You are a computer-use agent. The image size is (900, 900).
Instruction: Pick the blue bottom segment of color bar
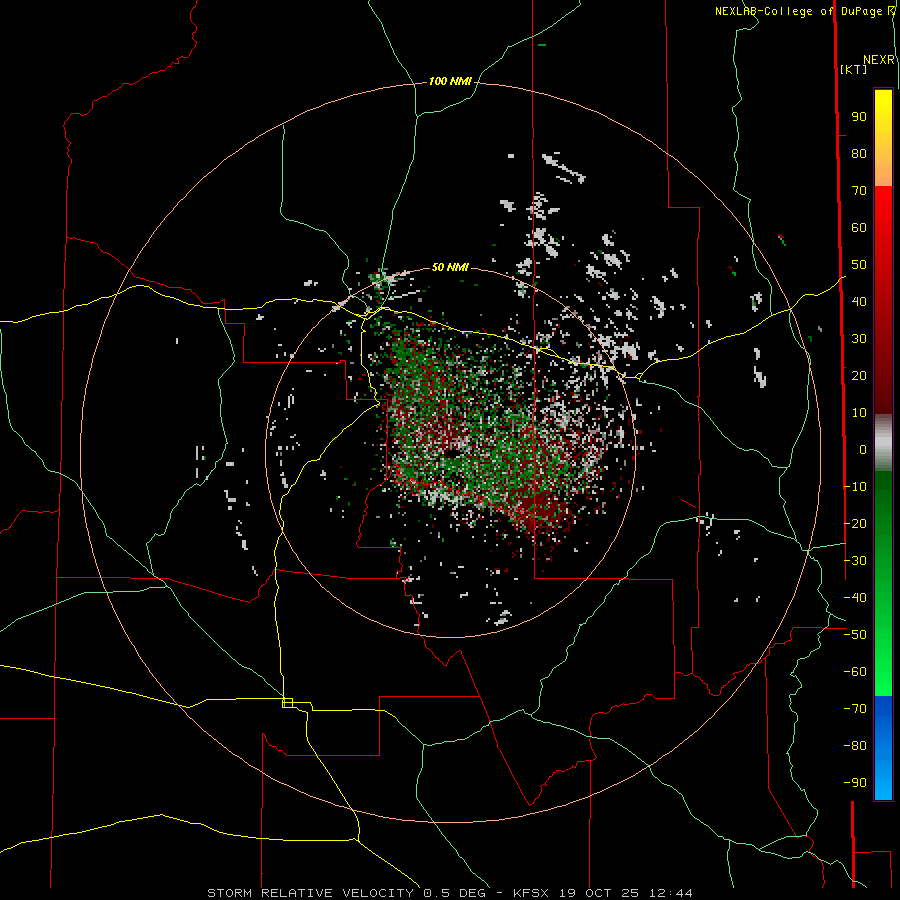pyautogui.click(x=883, y=748)
